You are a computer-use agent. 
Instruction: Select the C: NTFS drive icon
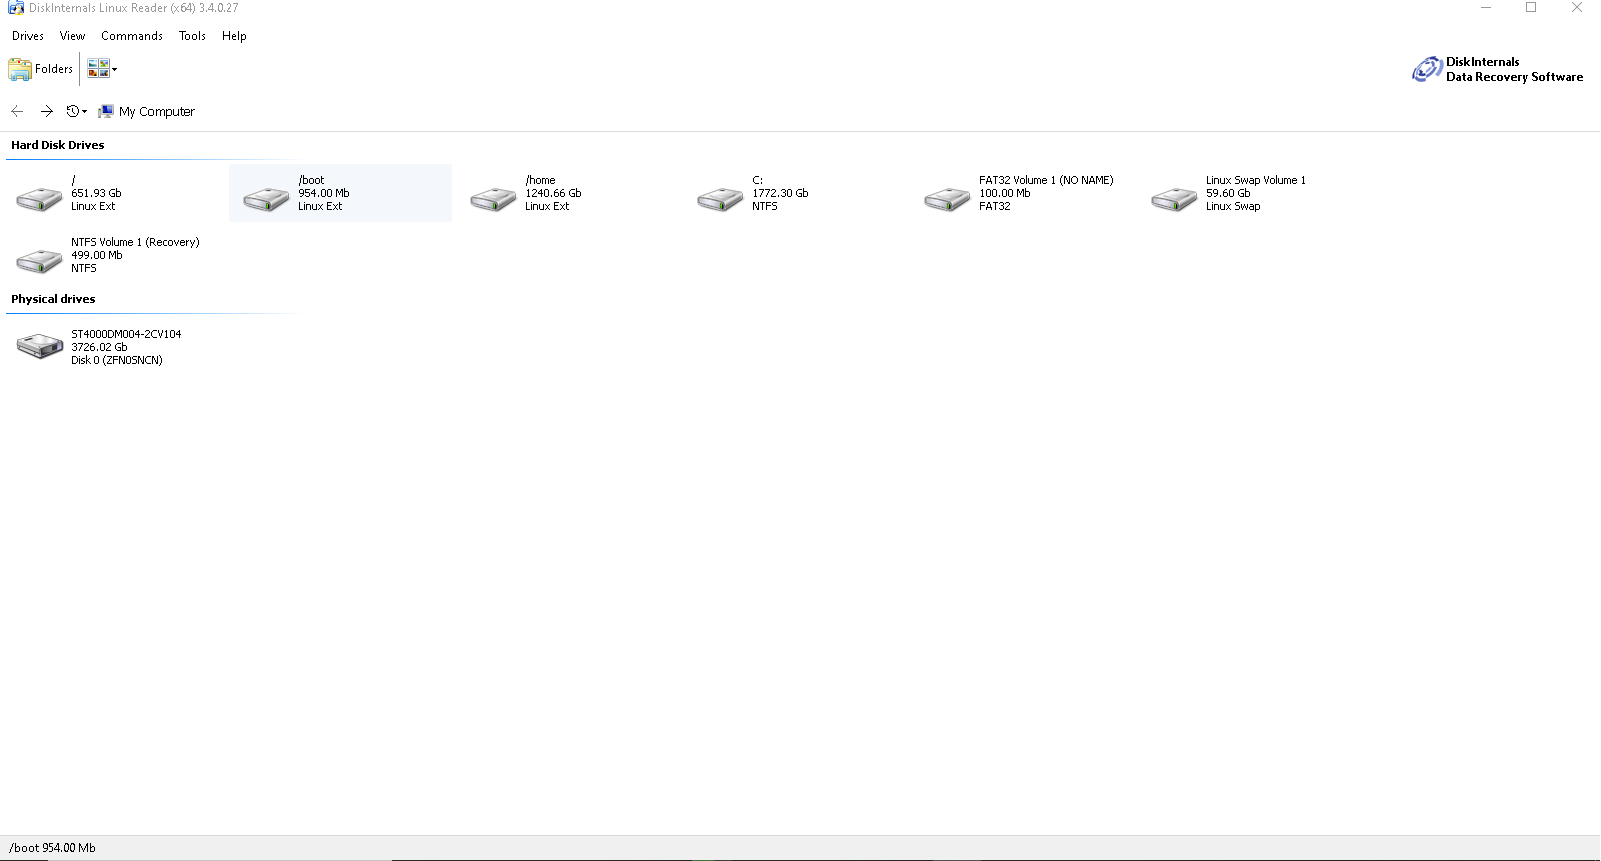pos(721,198)
